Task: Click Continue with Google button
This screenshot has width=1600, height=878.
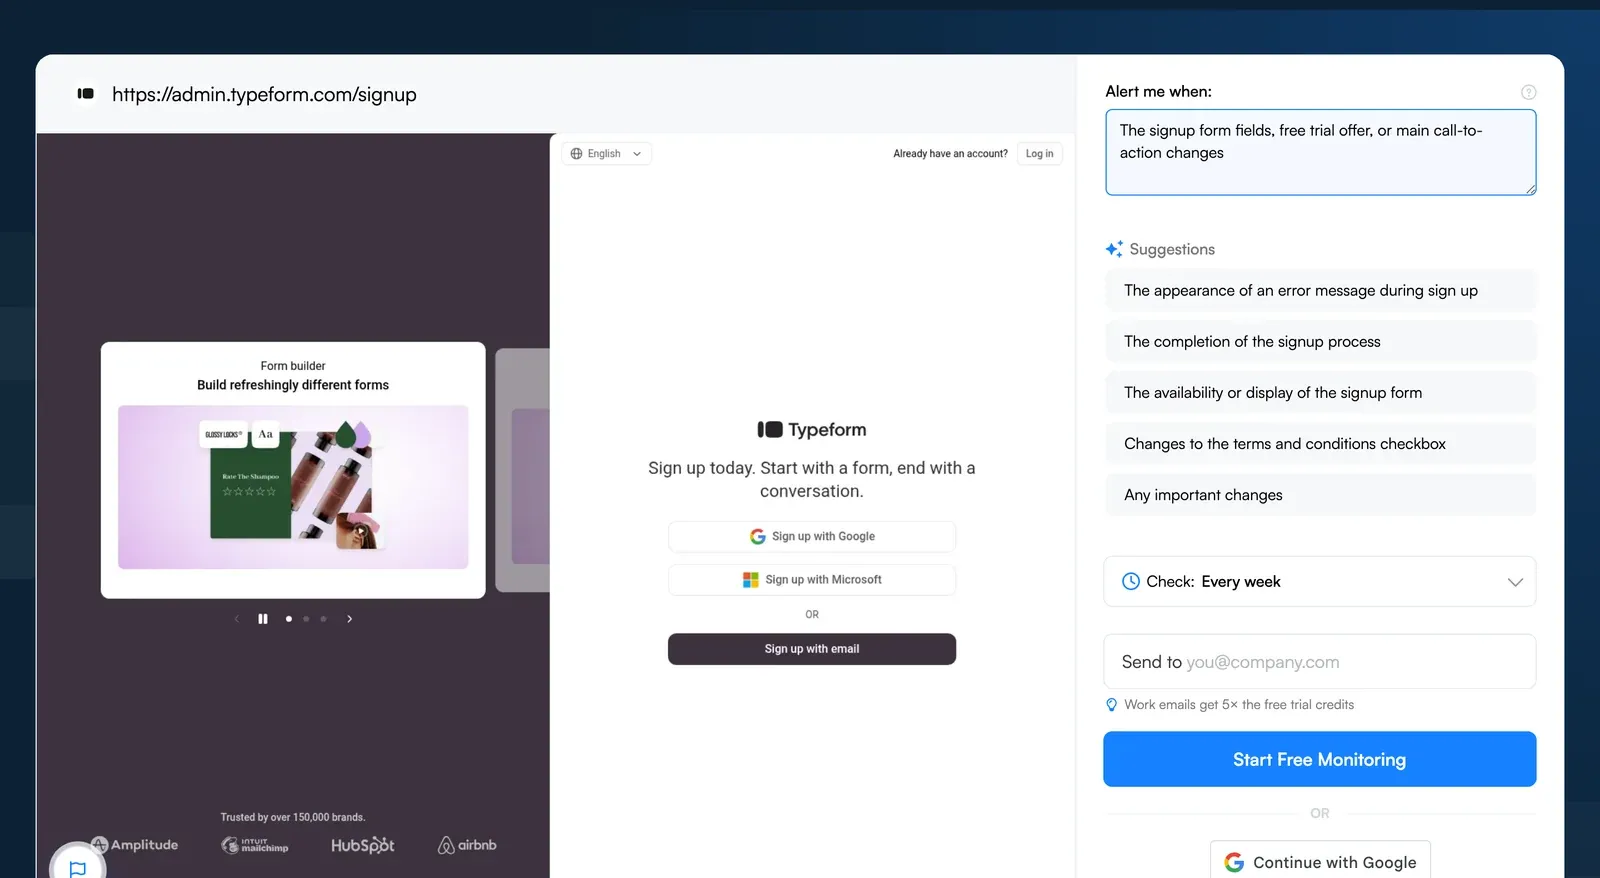Action: pyautogui.click(x=1320, y=861)
